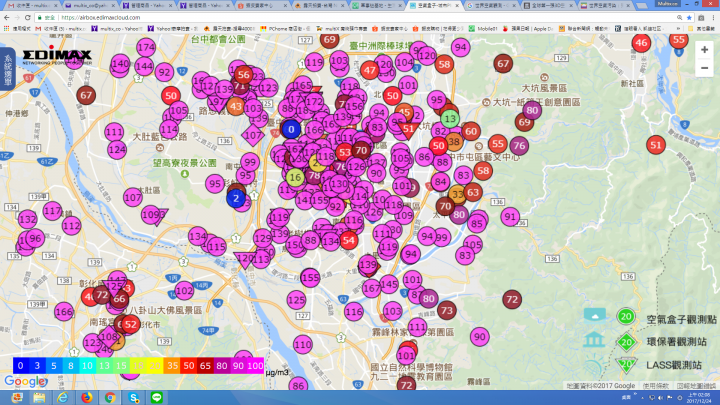Select the 132 station marker
The image size is (720, 405).
[28, 219]
